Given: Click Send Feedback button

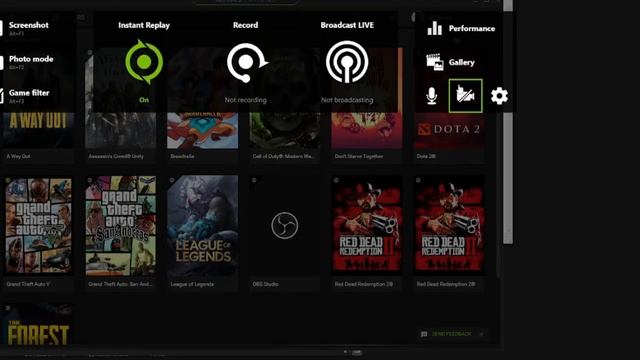Looking at the screenshot, I should point(452,334).
